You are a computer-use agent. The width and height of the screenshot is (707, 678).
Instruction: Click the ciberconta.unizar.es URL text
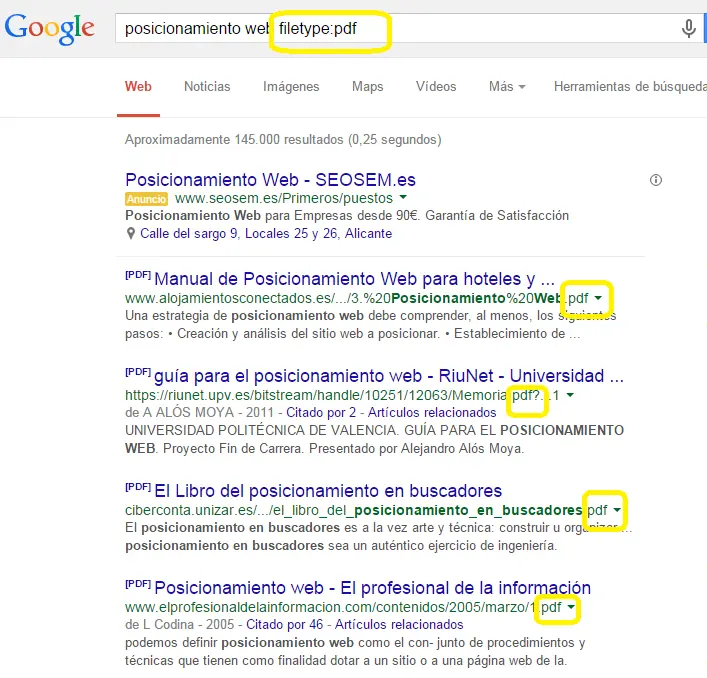click(x=367, y=510)
